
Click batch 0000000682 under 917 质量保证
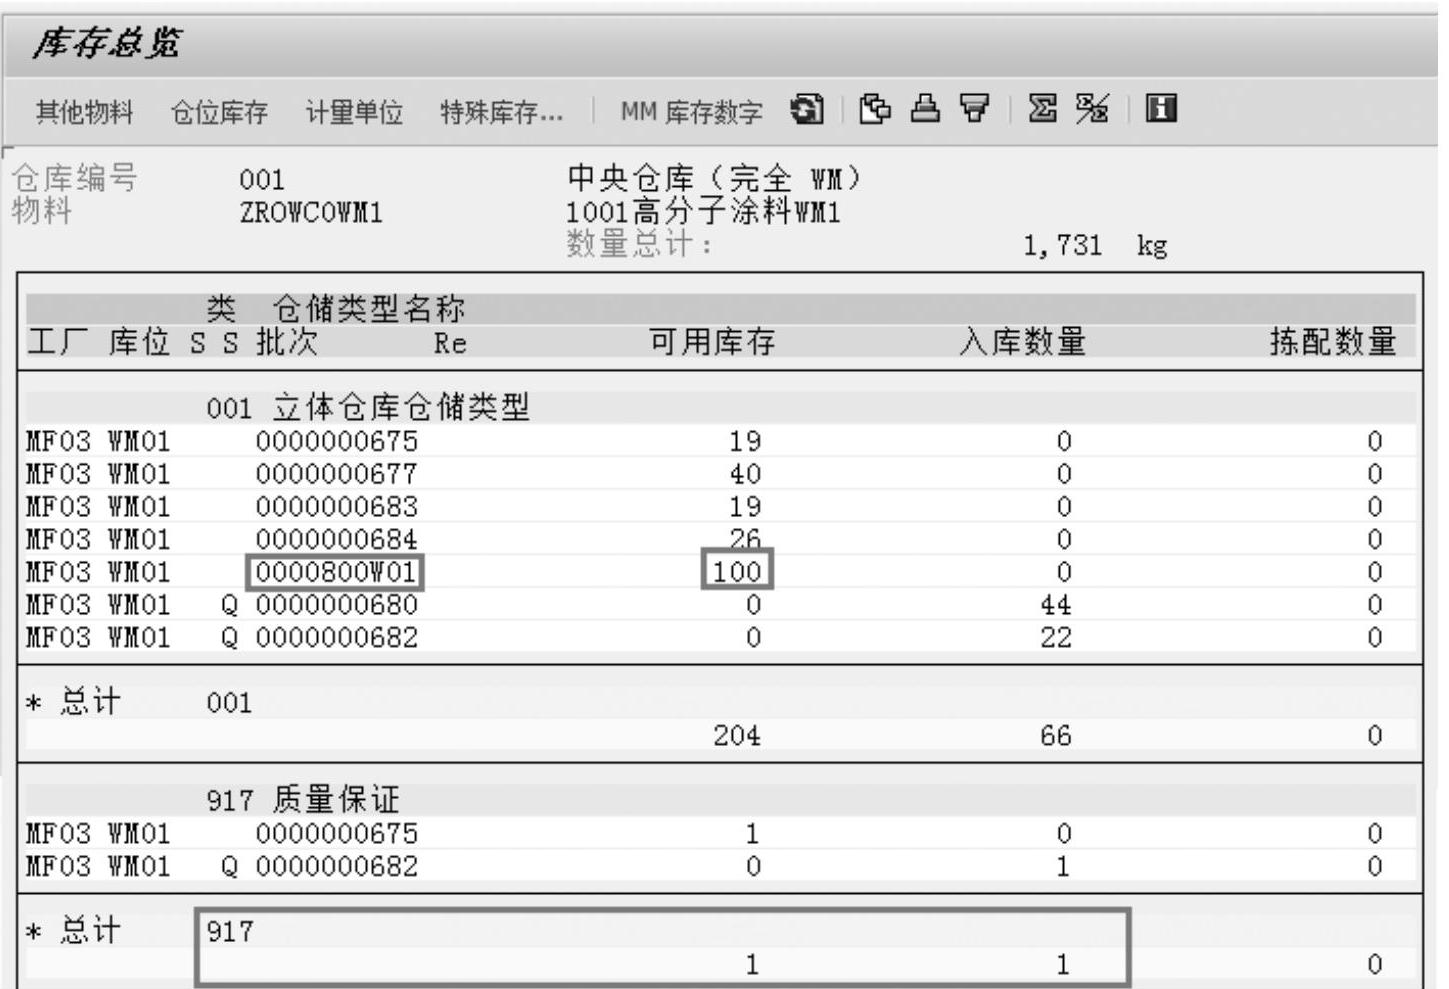[x=337, y=866]
